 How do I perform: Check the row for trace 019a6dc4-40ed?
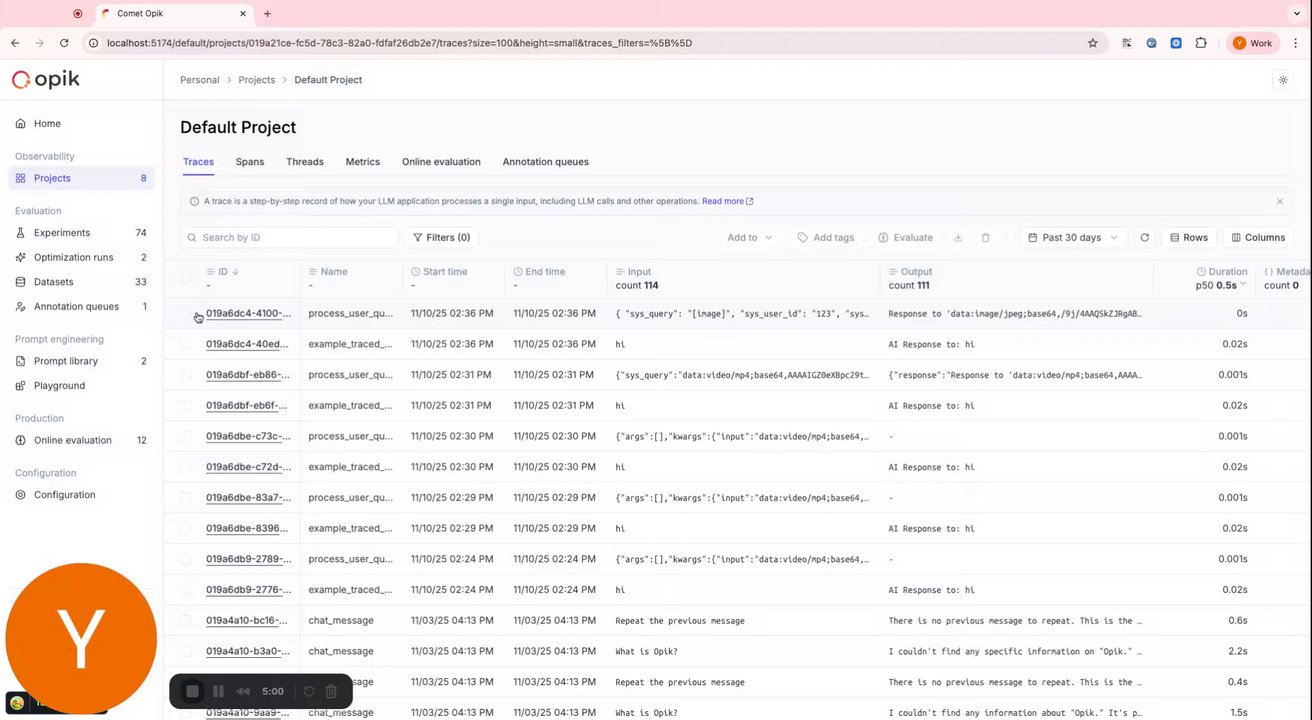click(x=185, y=344)
